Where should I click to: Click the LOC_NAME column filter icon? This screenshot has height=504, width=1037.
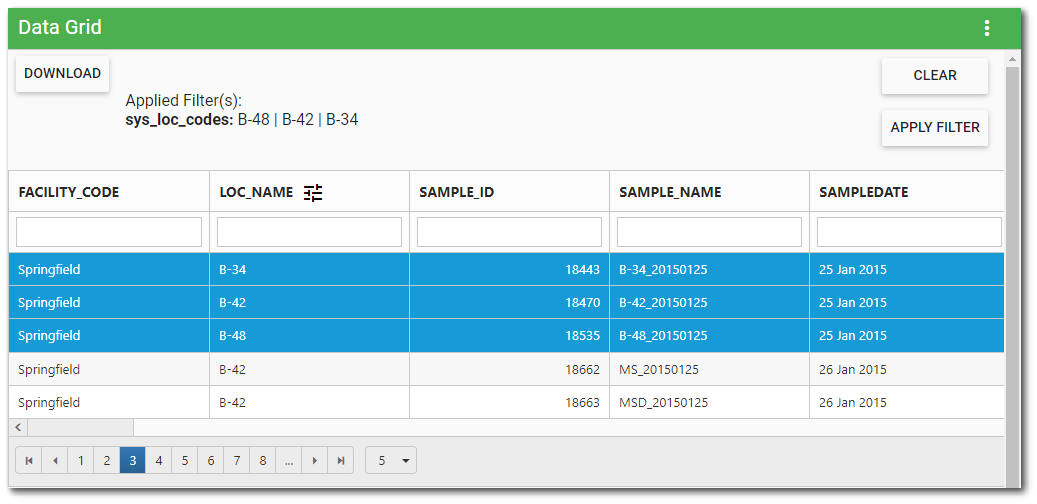click(x=313, y=192)
